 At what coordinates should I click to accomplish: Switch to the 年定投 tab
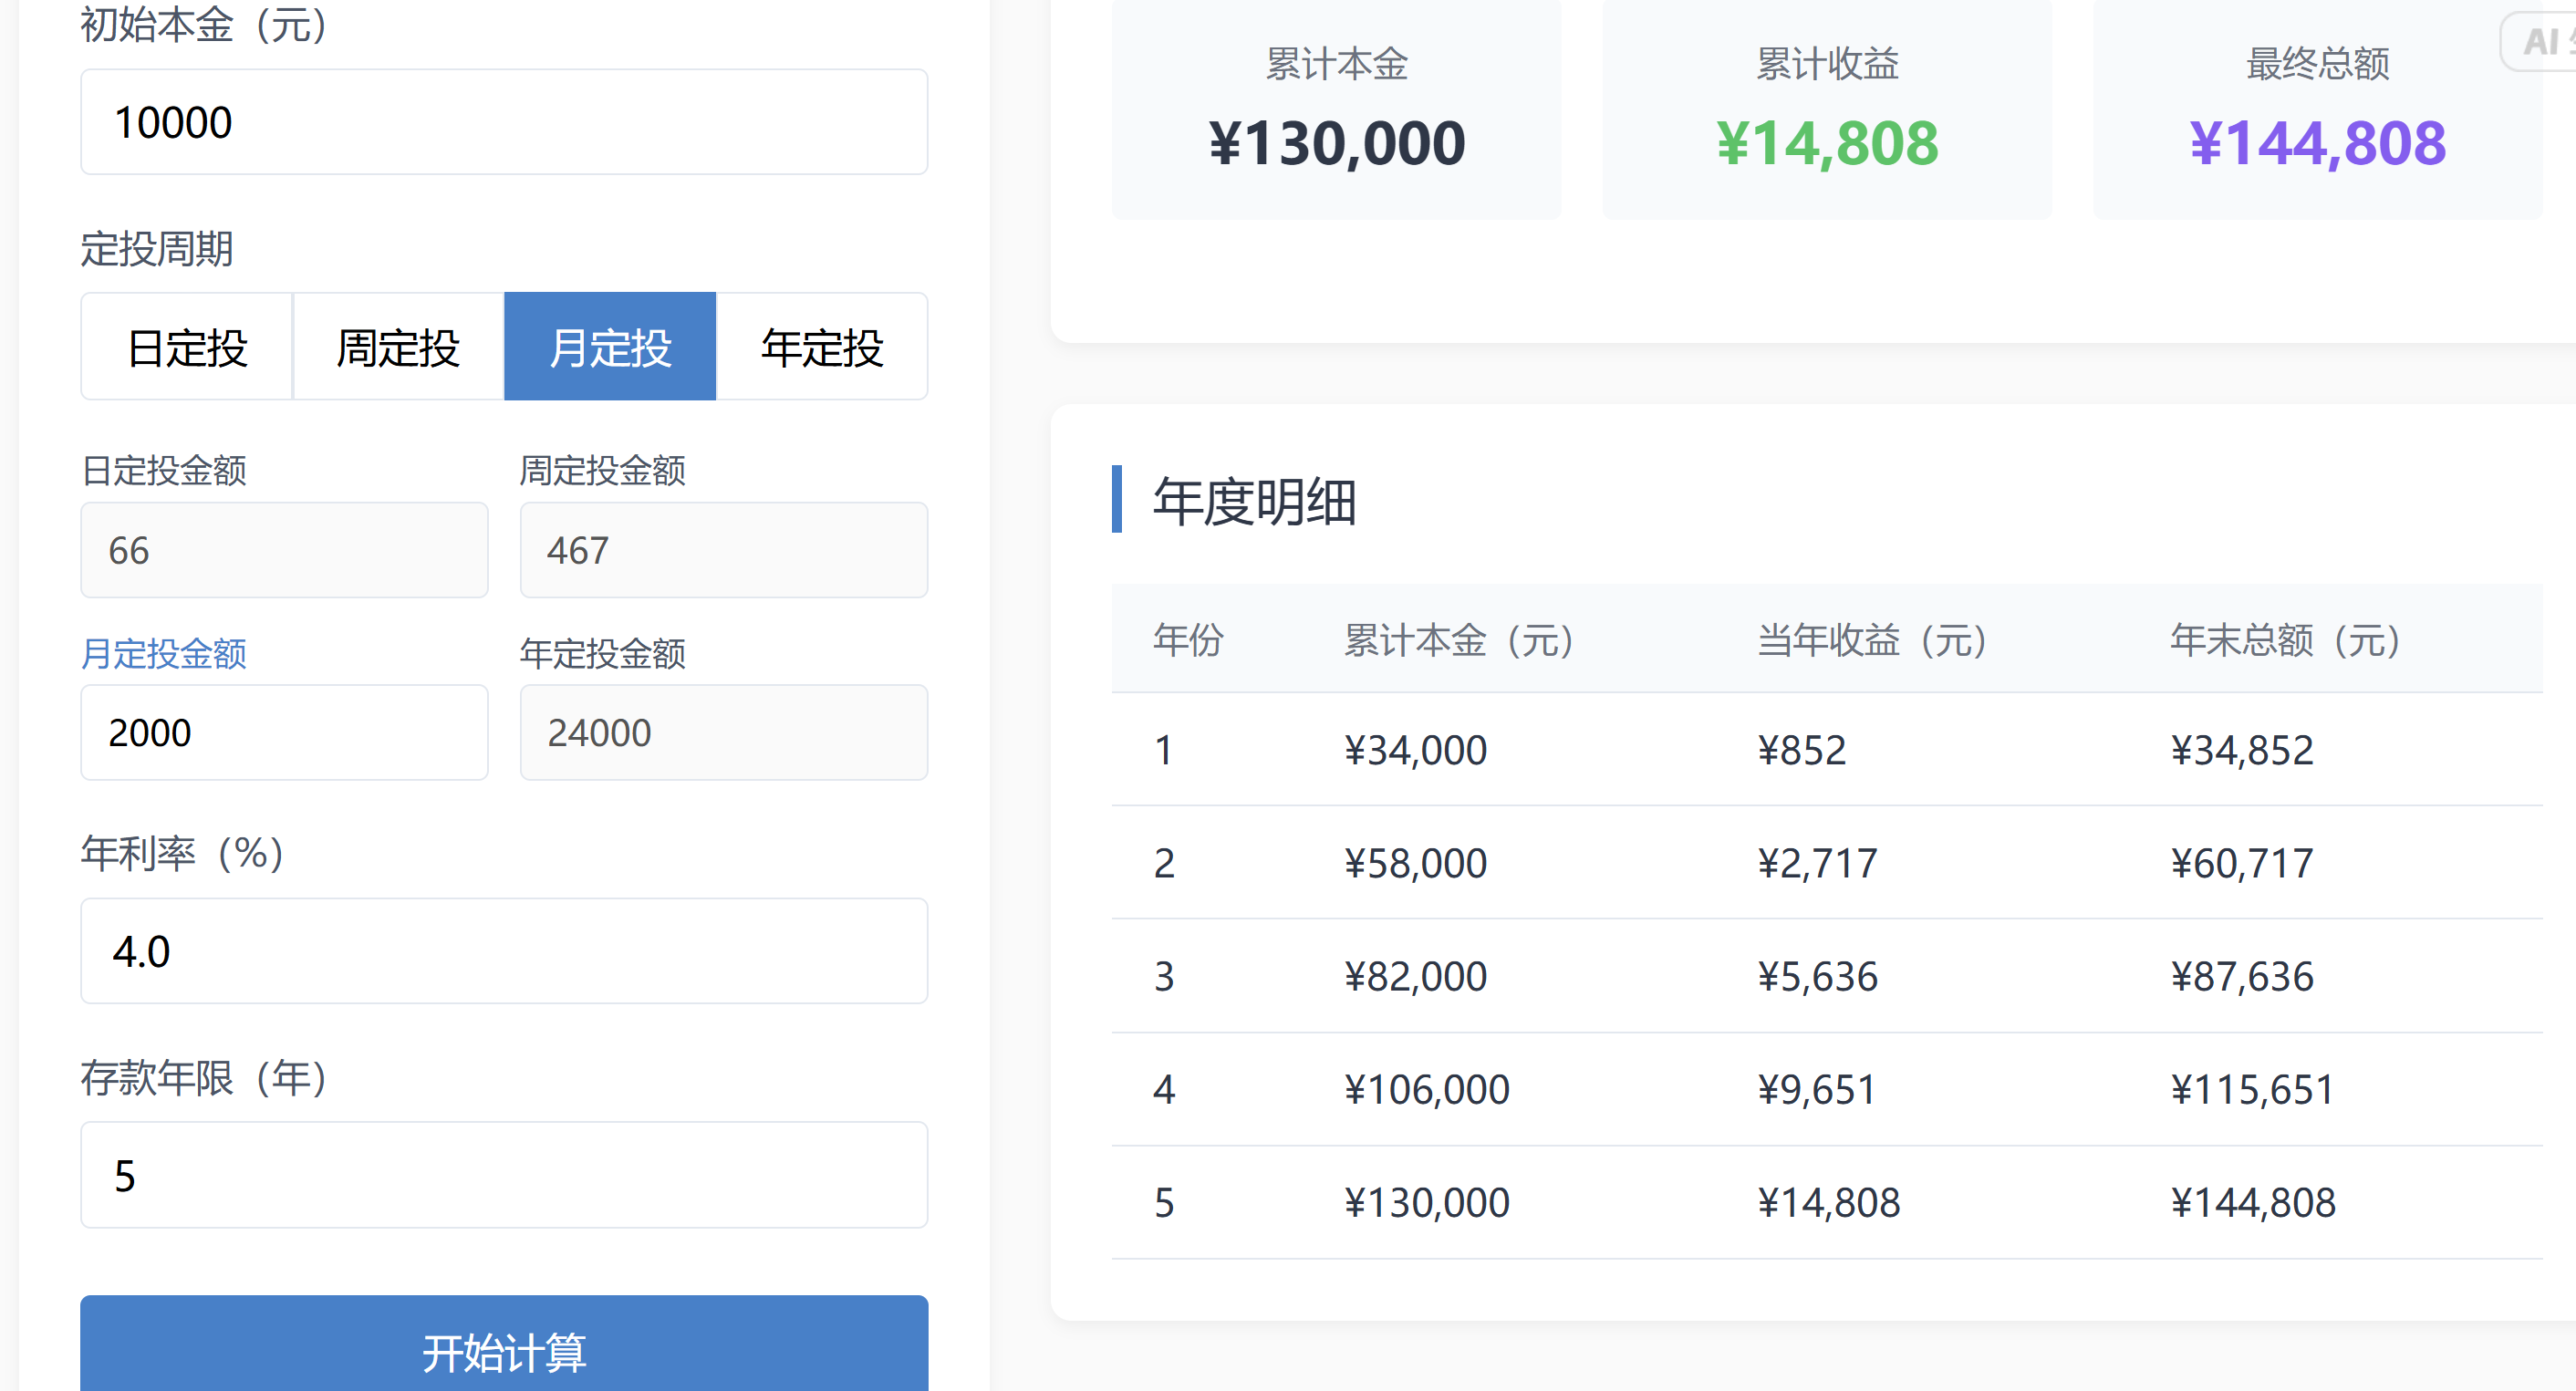822,347
